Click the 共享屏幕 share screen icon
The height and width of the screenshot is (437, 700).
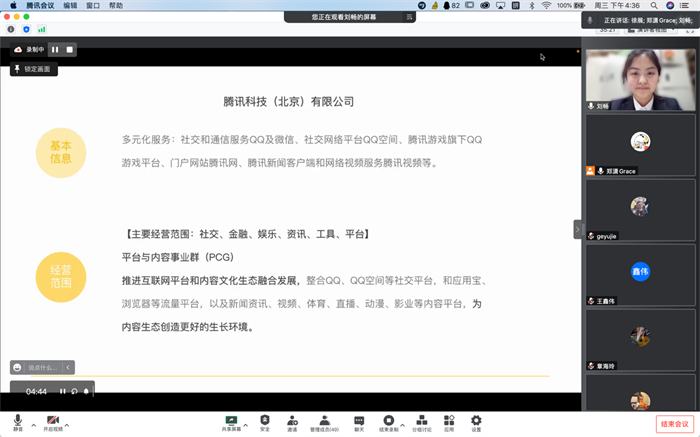(231, 421)
